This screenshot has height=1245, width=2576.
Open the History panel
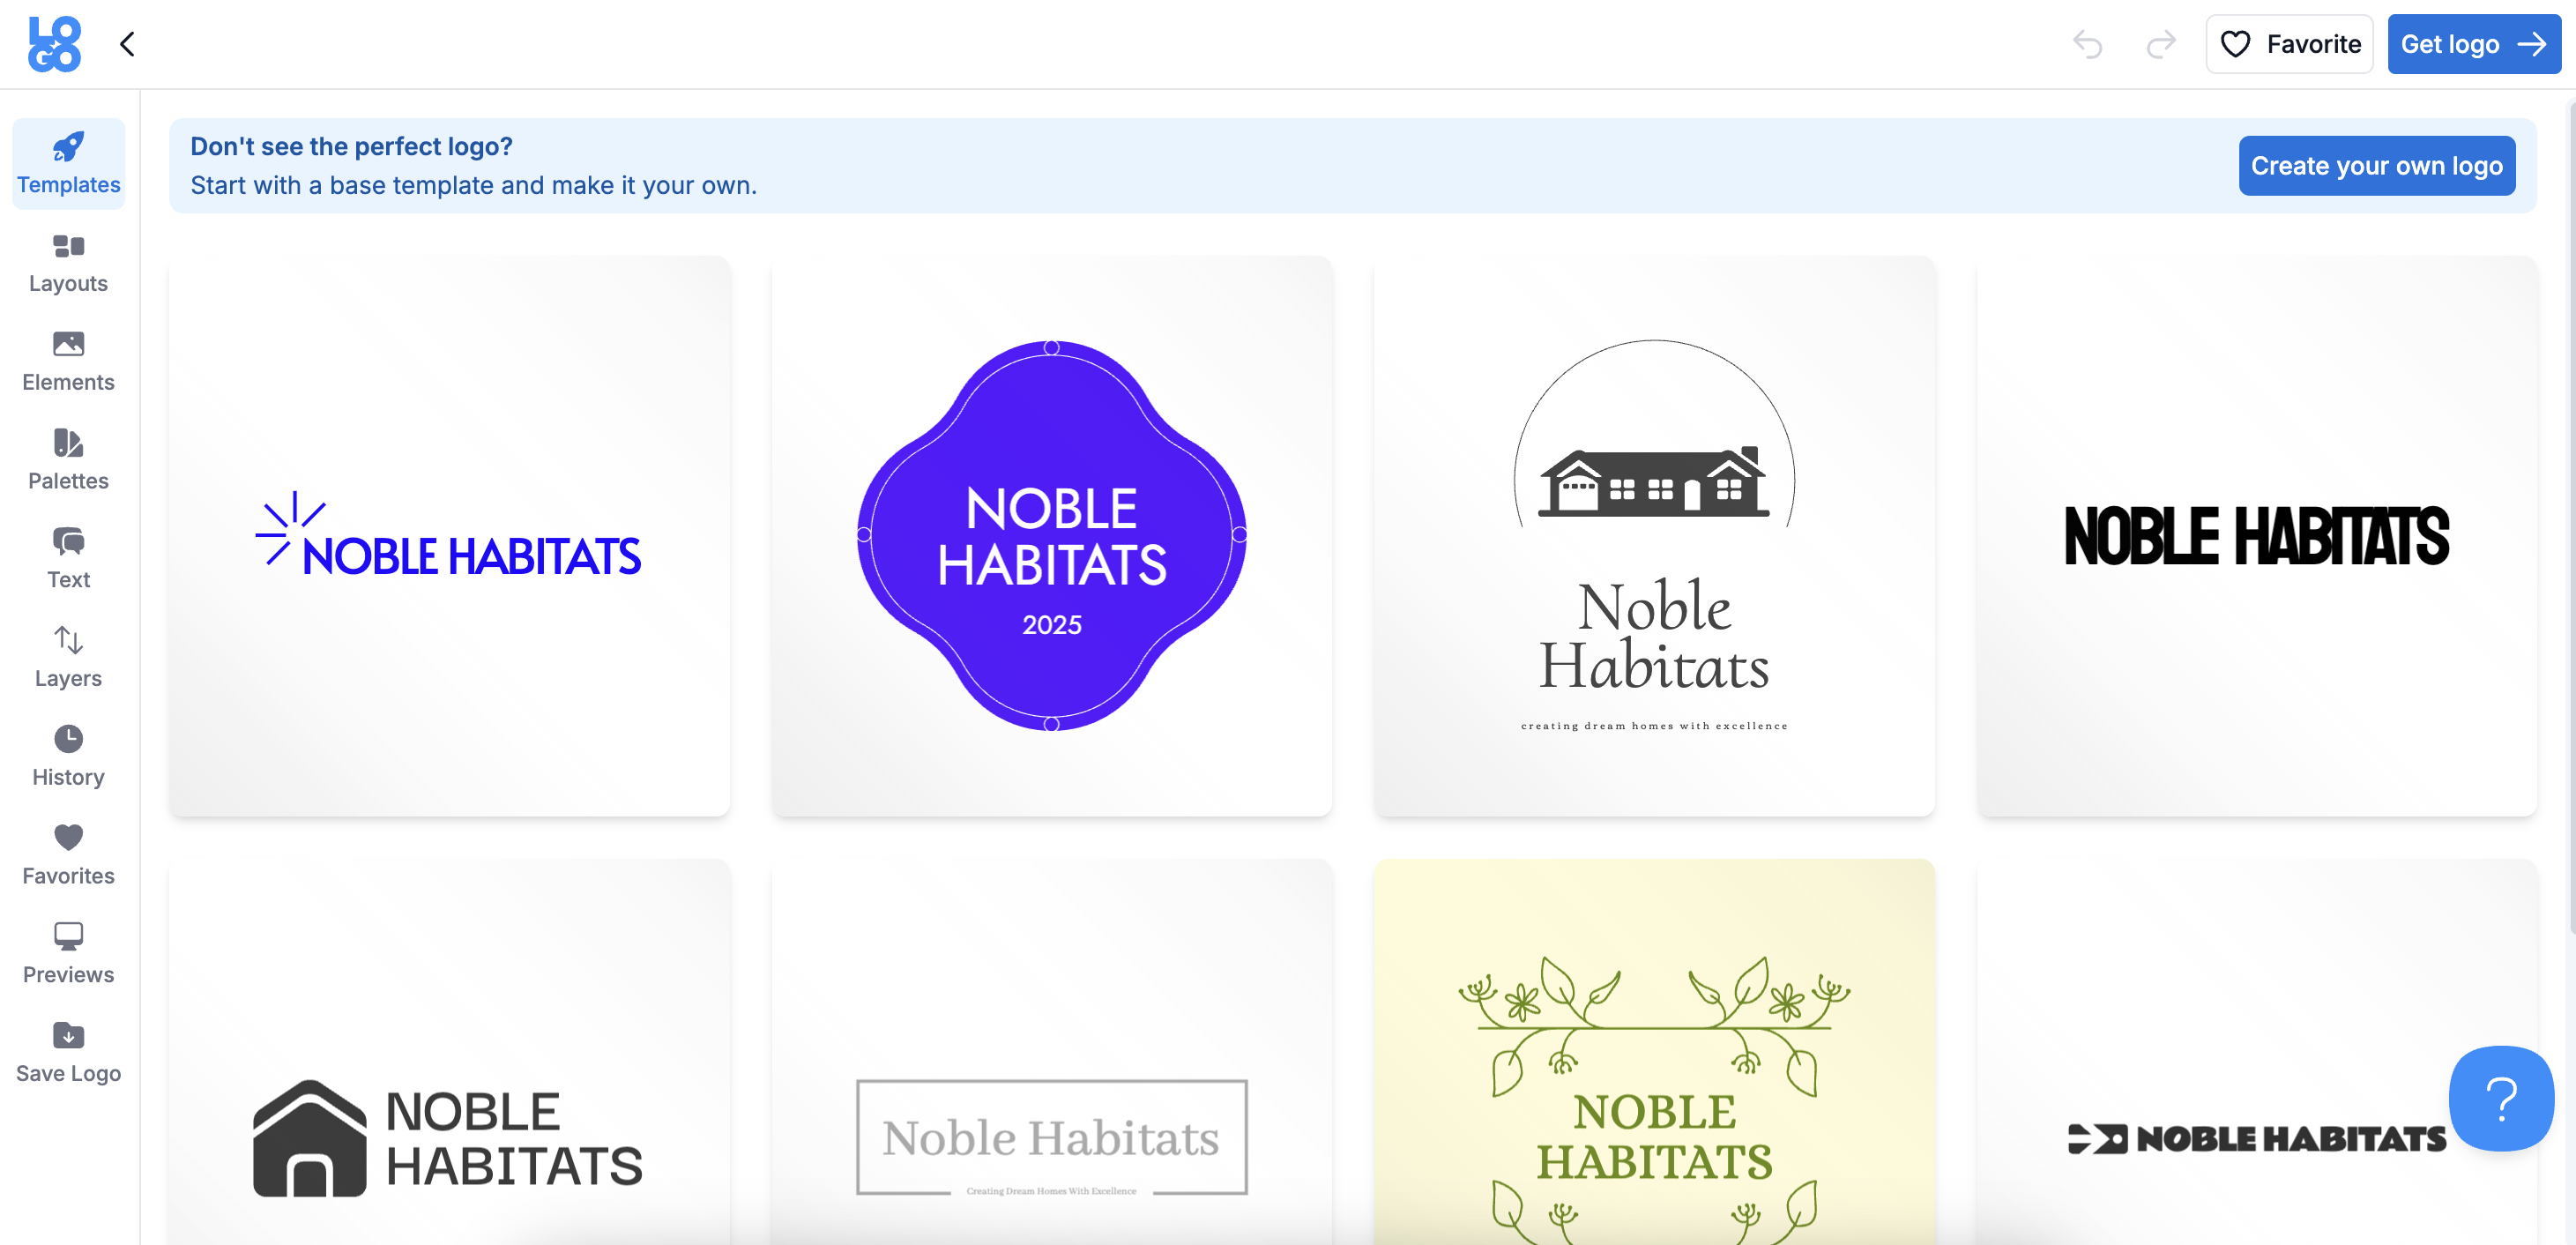click(x=68, y=756)
